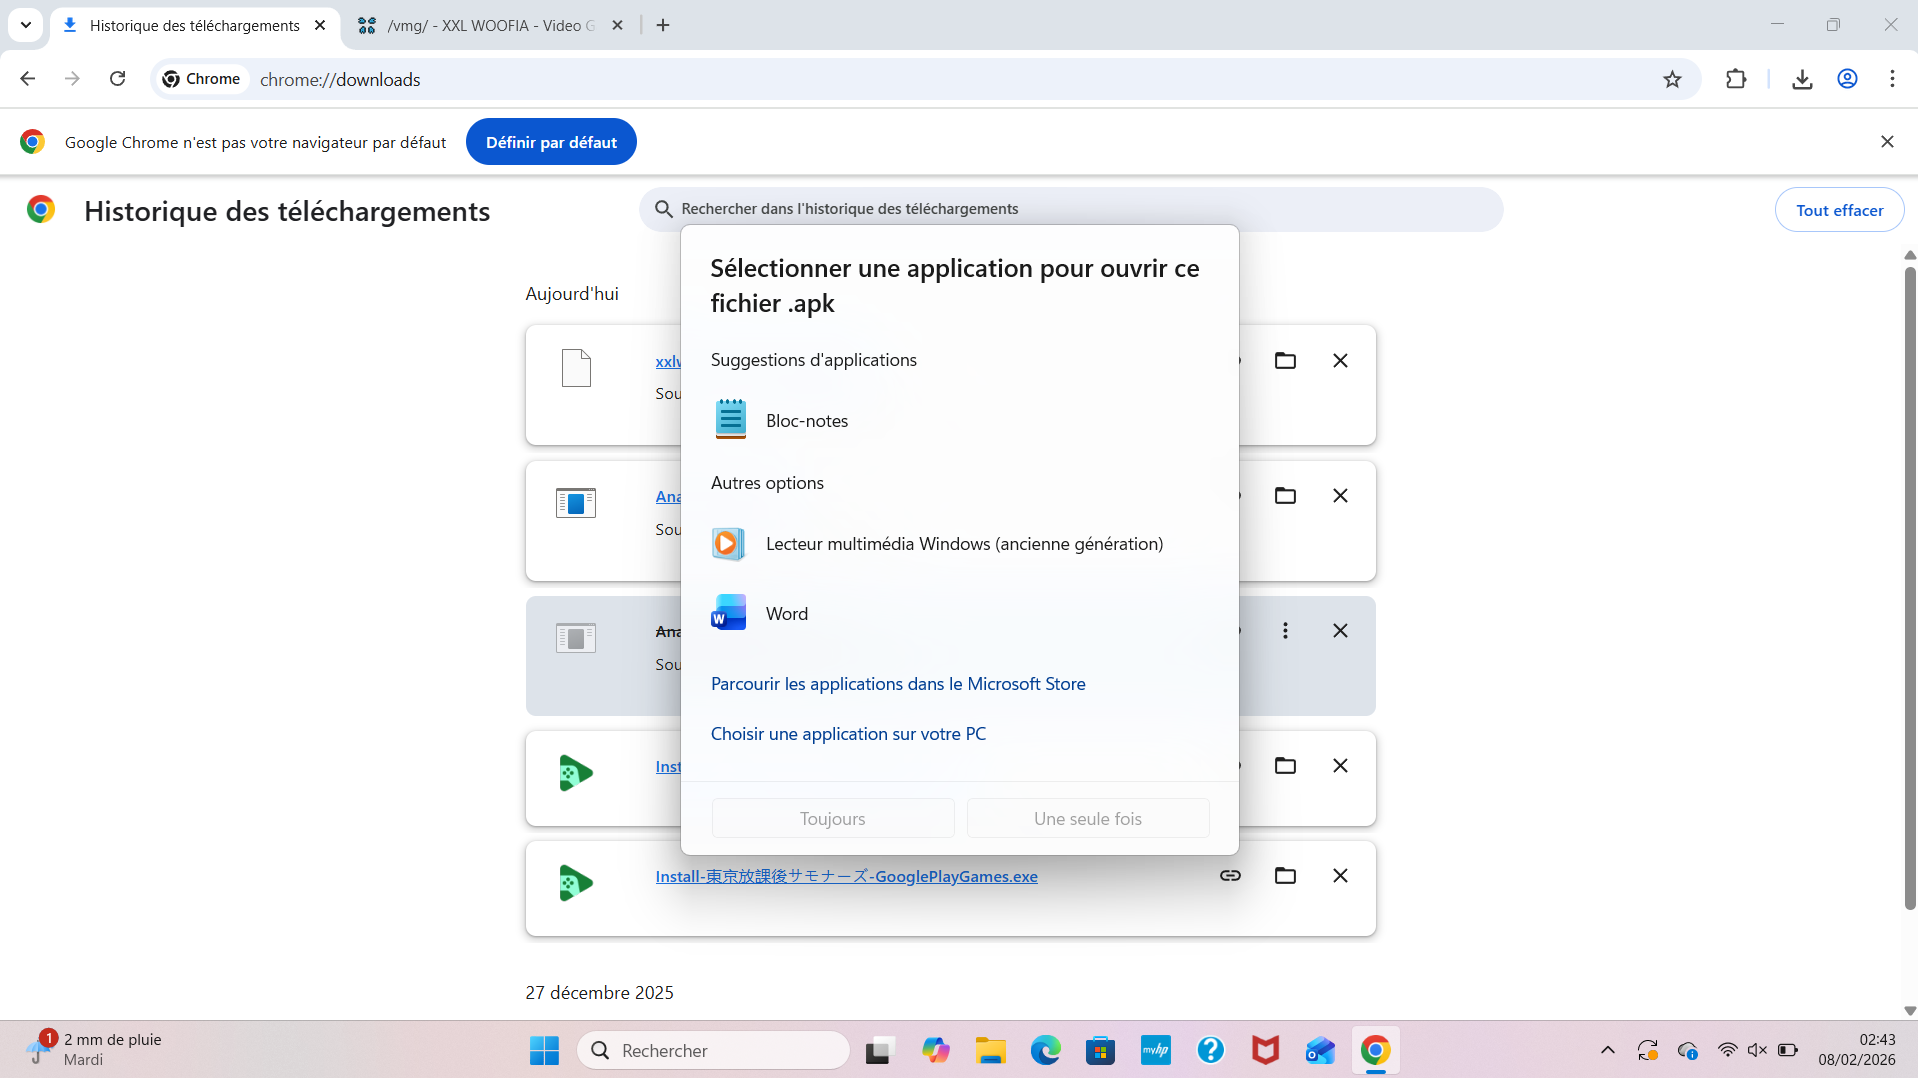The image size is (1918, 1078).
Task: Select the Historique des téléchargements tab
Action: [194, 25]
